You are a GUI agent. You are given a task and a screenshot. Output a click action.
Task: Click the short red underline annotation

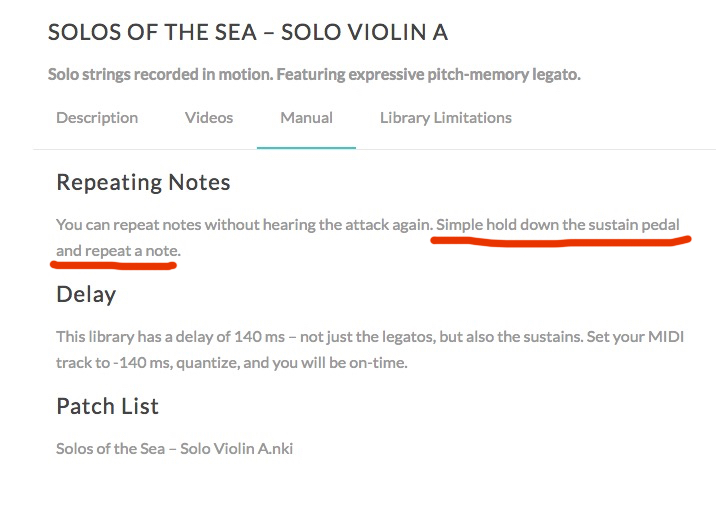(x=113, y=266)
